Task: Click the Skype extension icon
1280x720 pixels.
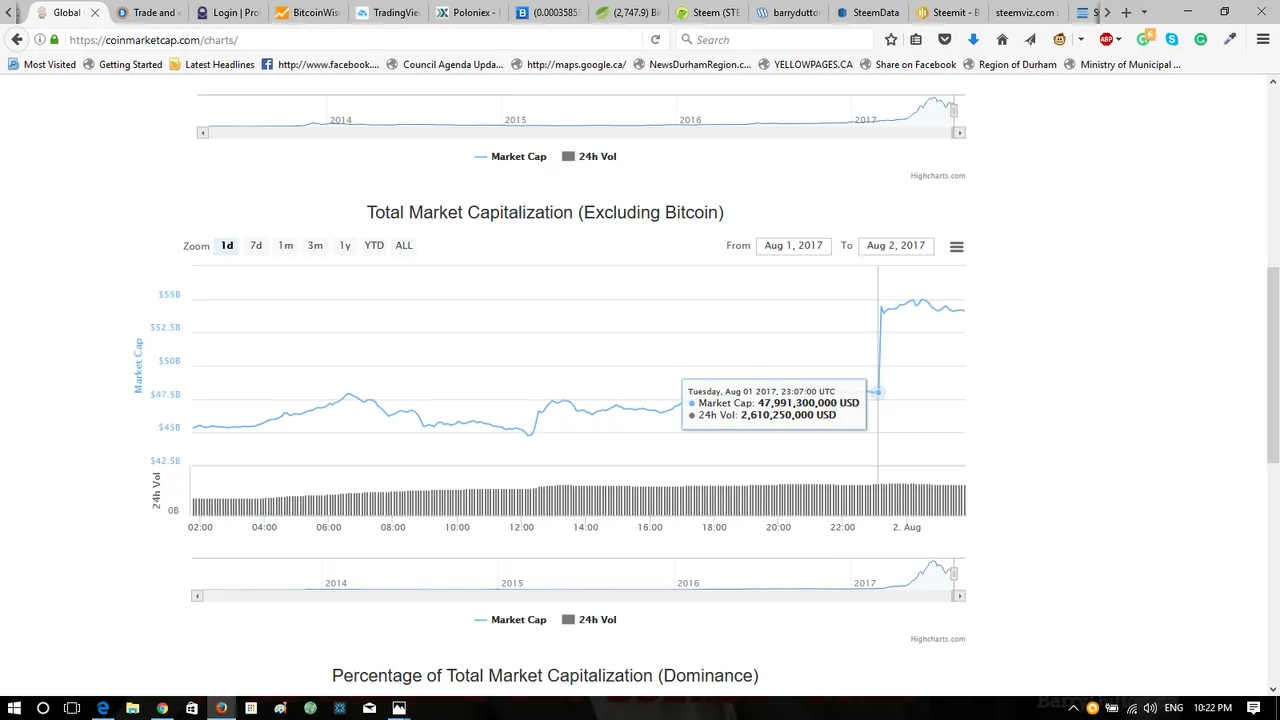Action: 1171,40
